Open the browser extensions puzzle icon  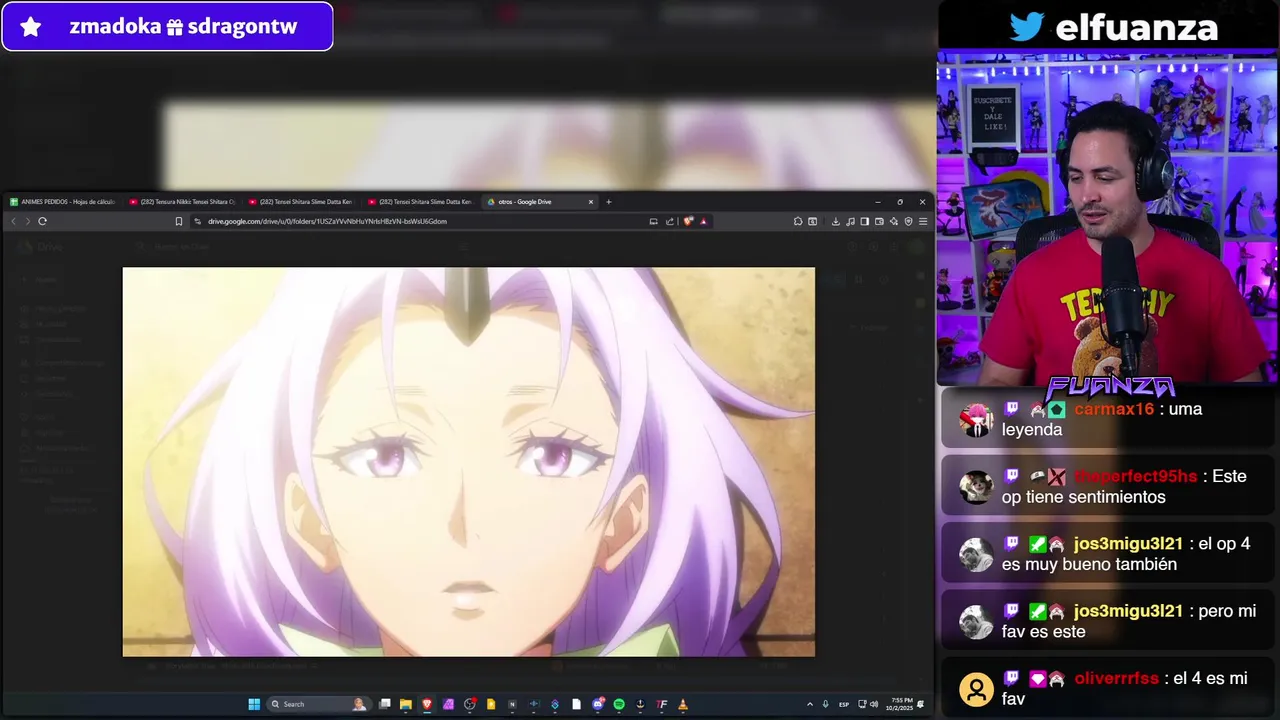798,221
